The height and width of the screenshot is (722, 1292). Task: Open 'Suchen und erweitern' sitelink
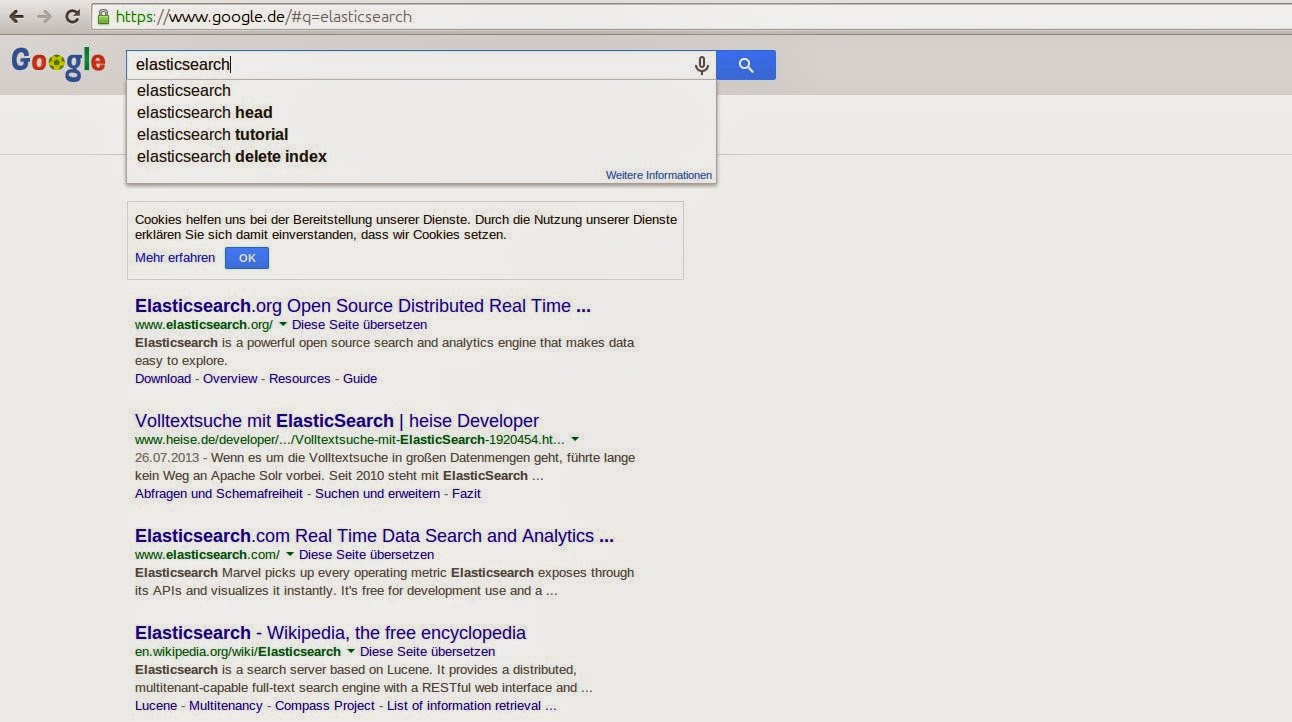click(377, 494)
